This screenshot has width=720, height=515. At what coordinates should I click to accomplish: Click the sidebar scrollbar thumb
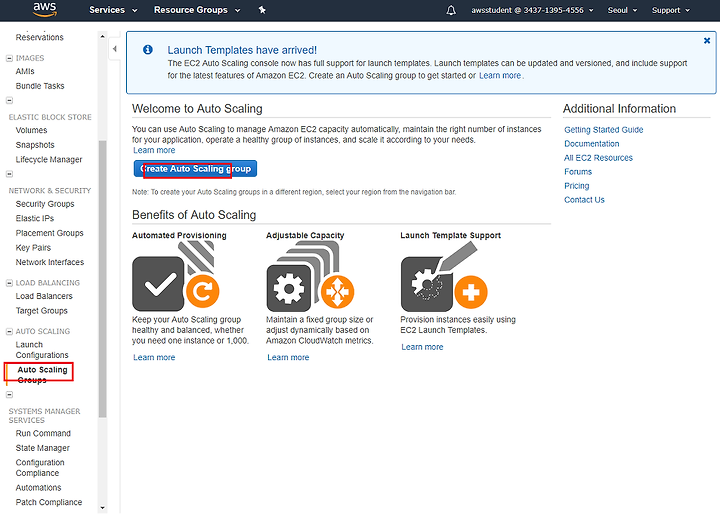[102, 279]
